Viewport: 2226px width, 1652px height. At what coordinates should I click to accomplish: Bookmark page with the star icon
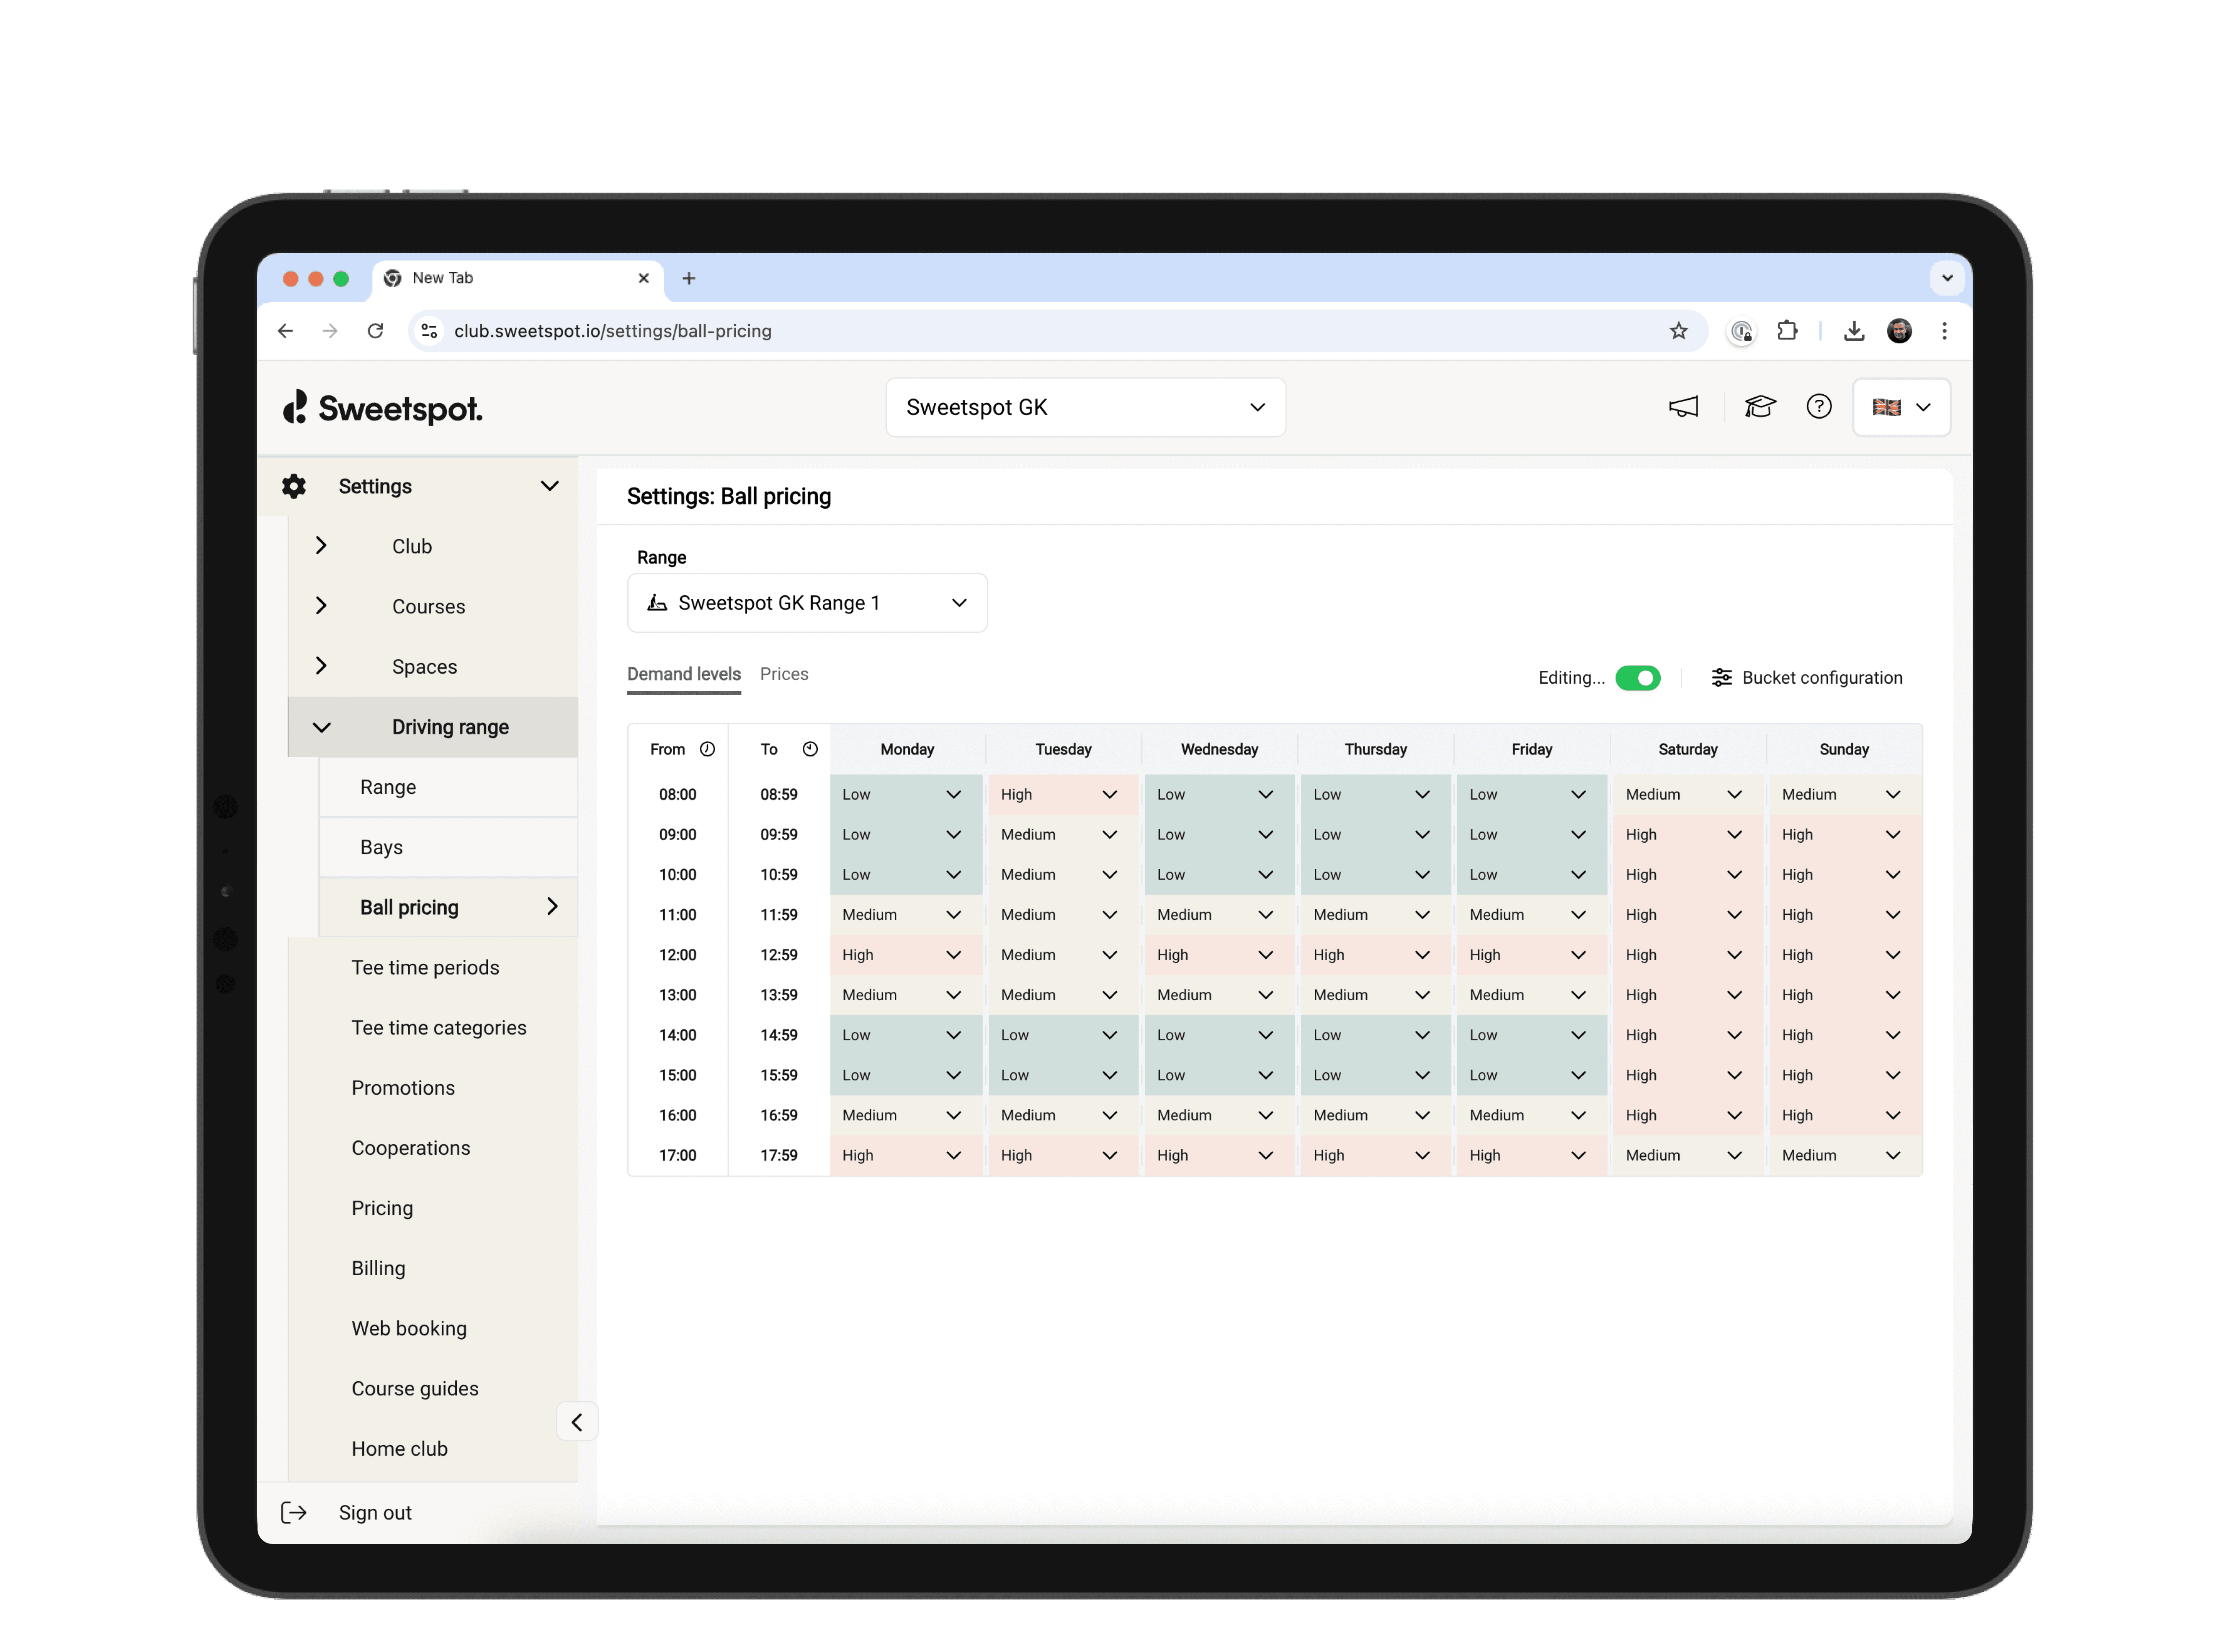(x=1678, y=331)
